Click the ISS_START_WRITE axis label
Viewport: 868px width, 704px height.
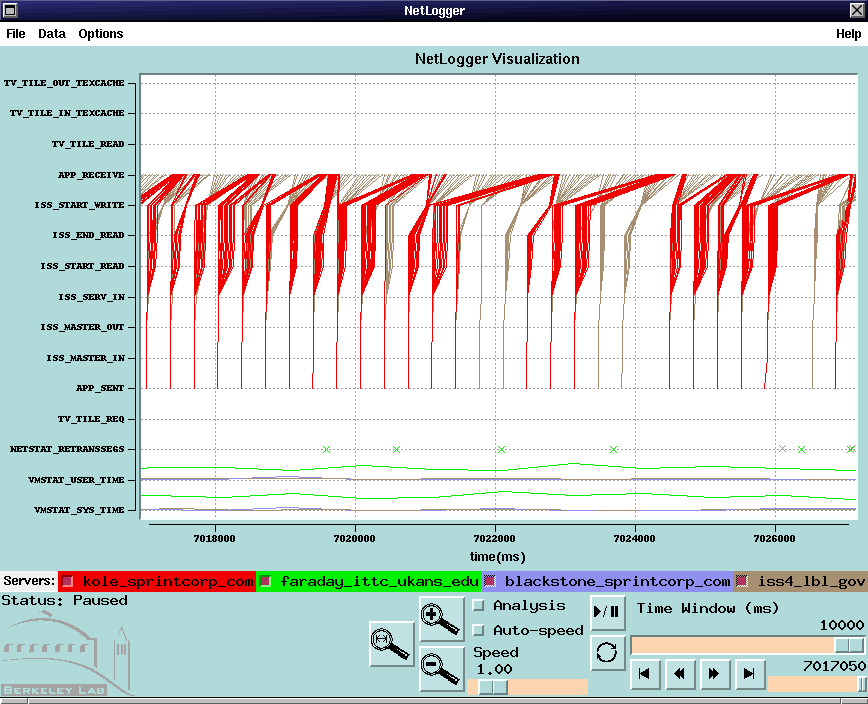(x=79, y=205)
